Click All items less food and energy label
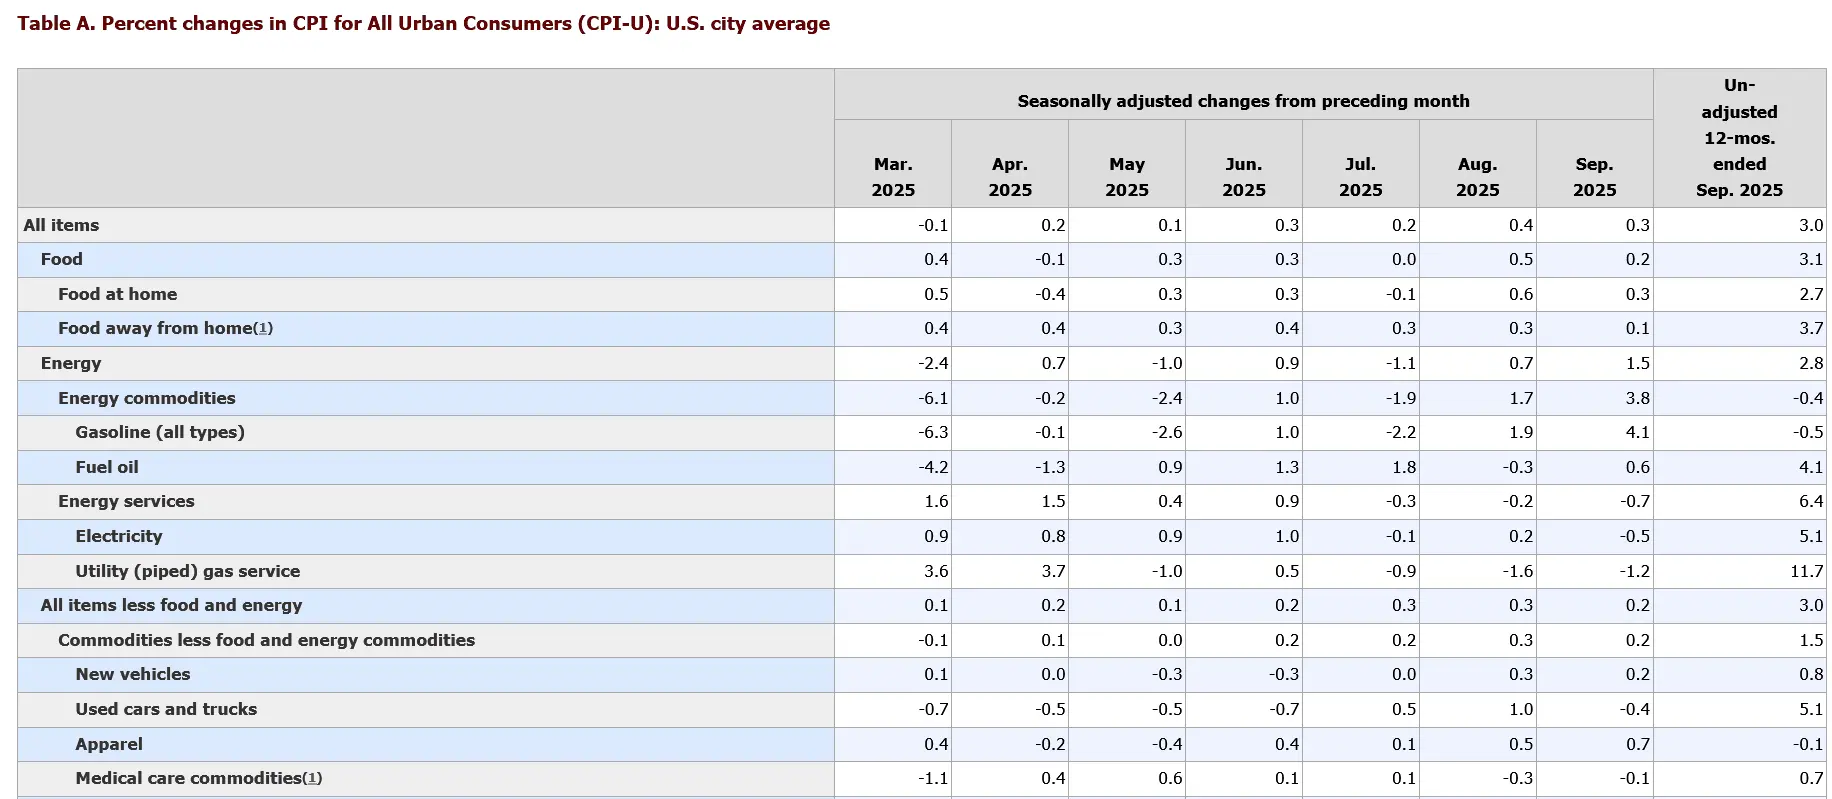This screenshot has height=799, width=1832. [x=171, y=605]
